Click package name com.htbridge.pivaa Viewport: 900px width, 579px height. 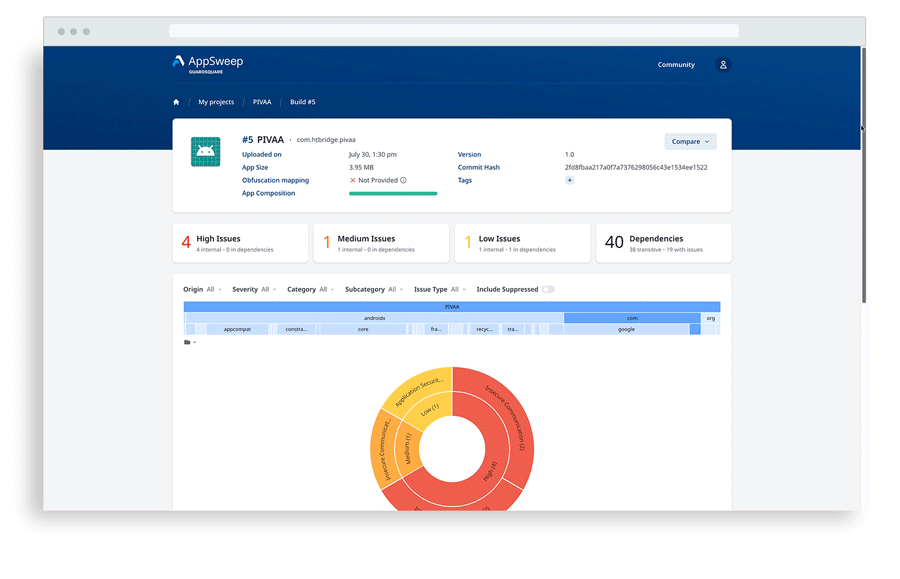(x=326, y=140)
